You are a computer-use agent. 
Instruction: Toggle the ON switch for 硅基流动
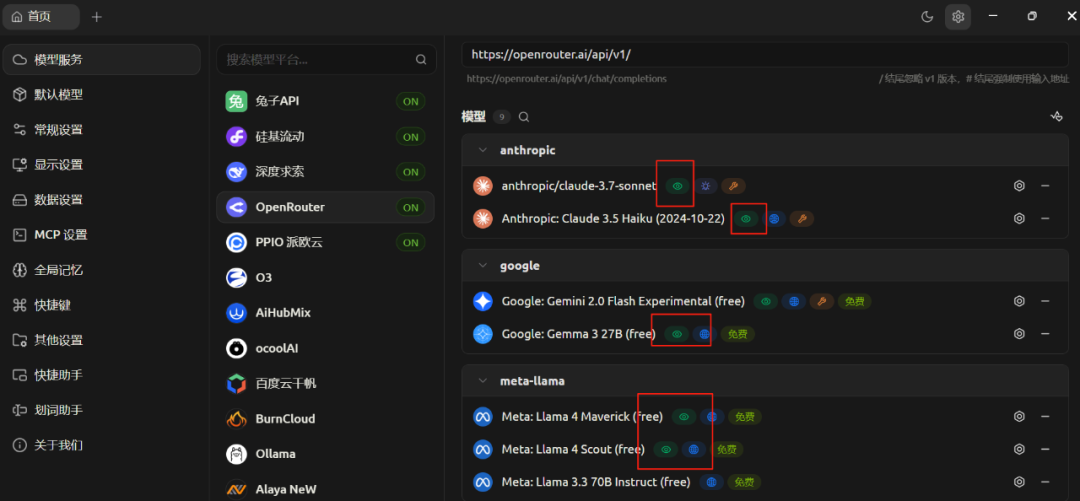(x=411, y=137)
